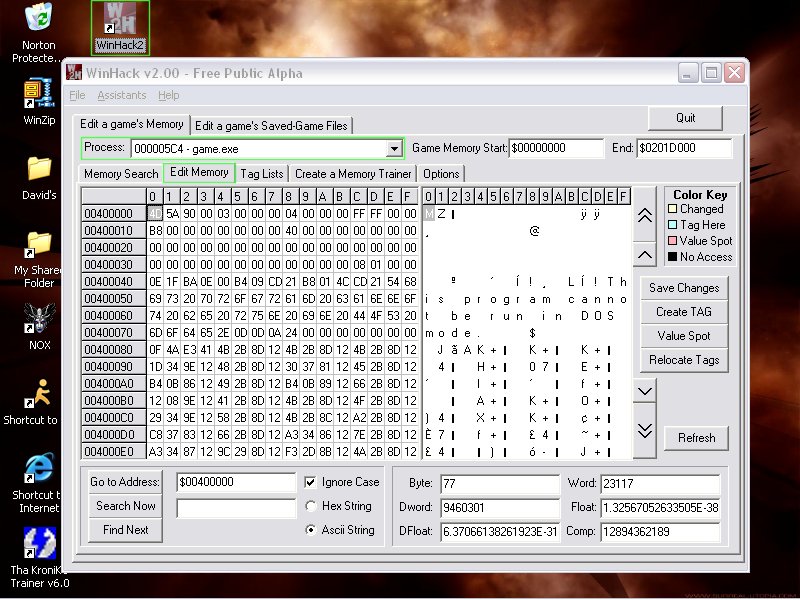Select the Ascii String radio option
Screen dimensions: 800x600
(x=310, y=530)
